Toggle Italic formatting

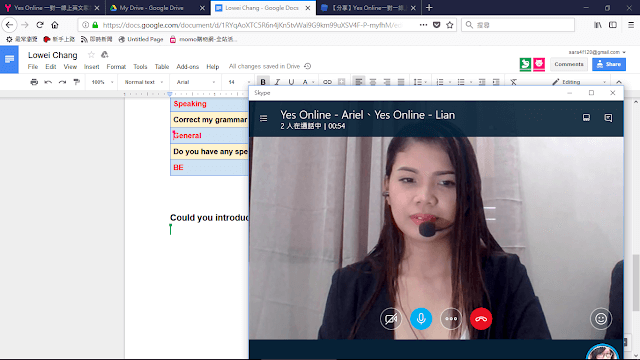pos(277,82)
